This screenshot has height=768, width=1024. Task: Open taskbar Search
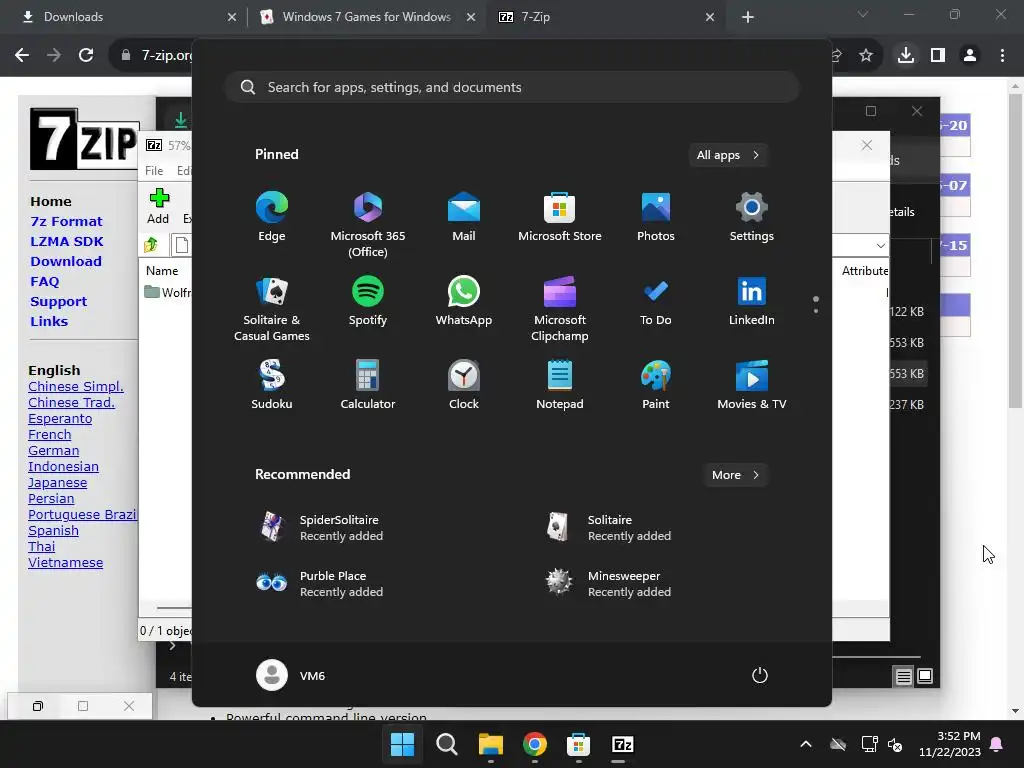(x=447, y=744)
